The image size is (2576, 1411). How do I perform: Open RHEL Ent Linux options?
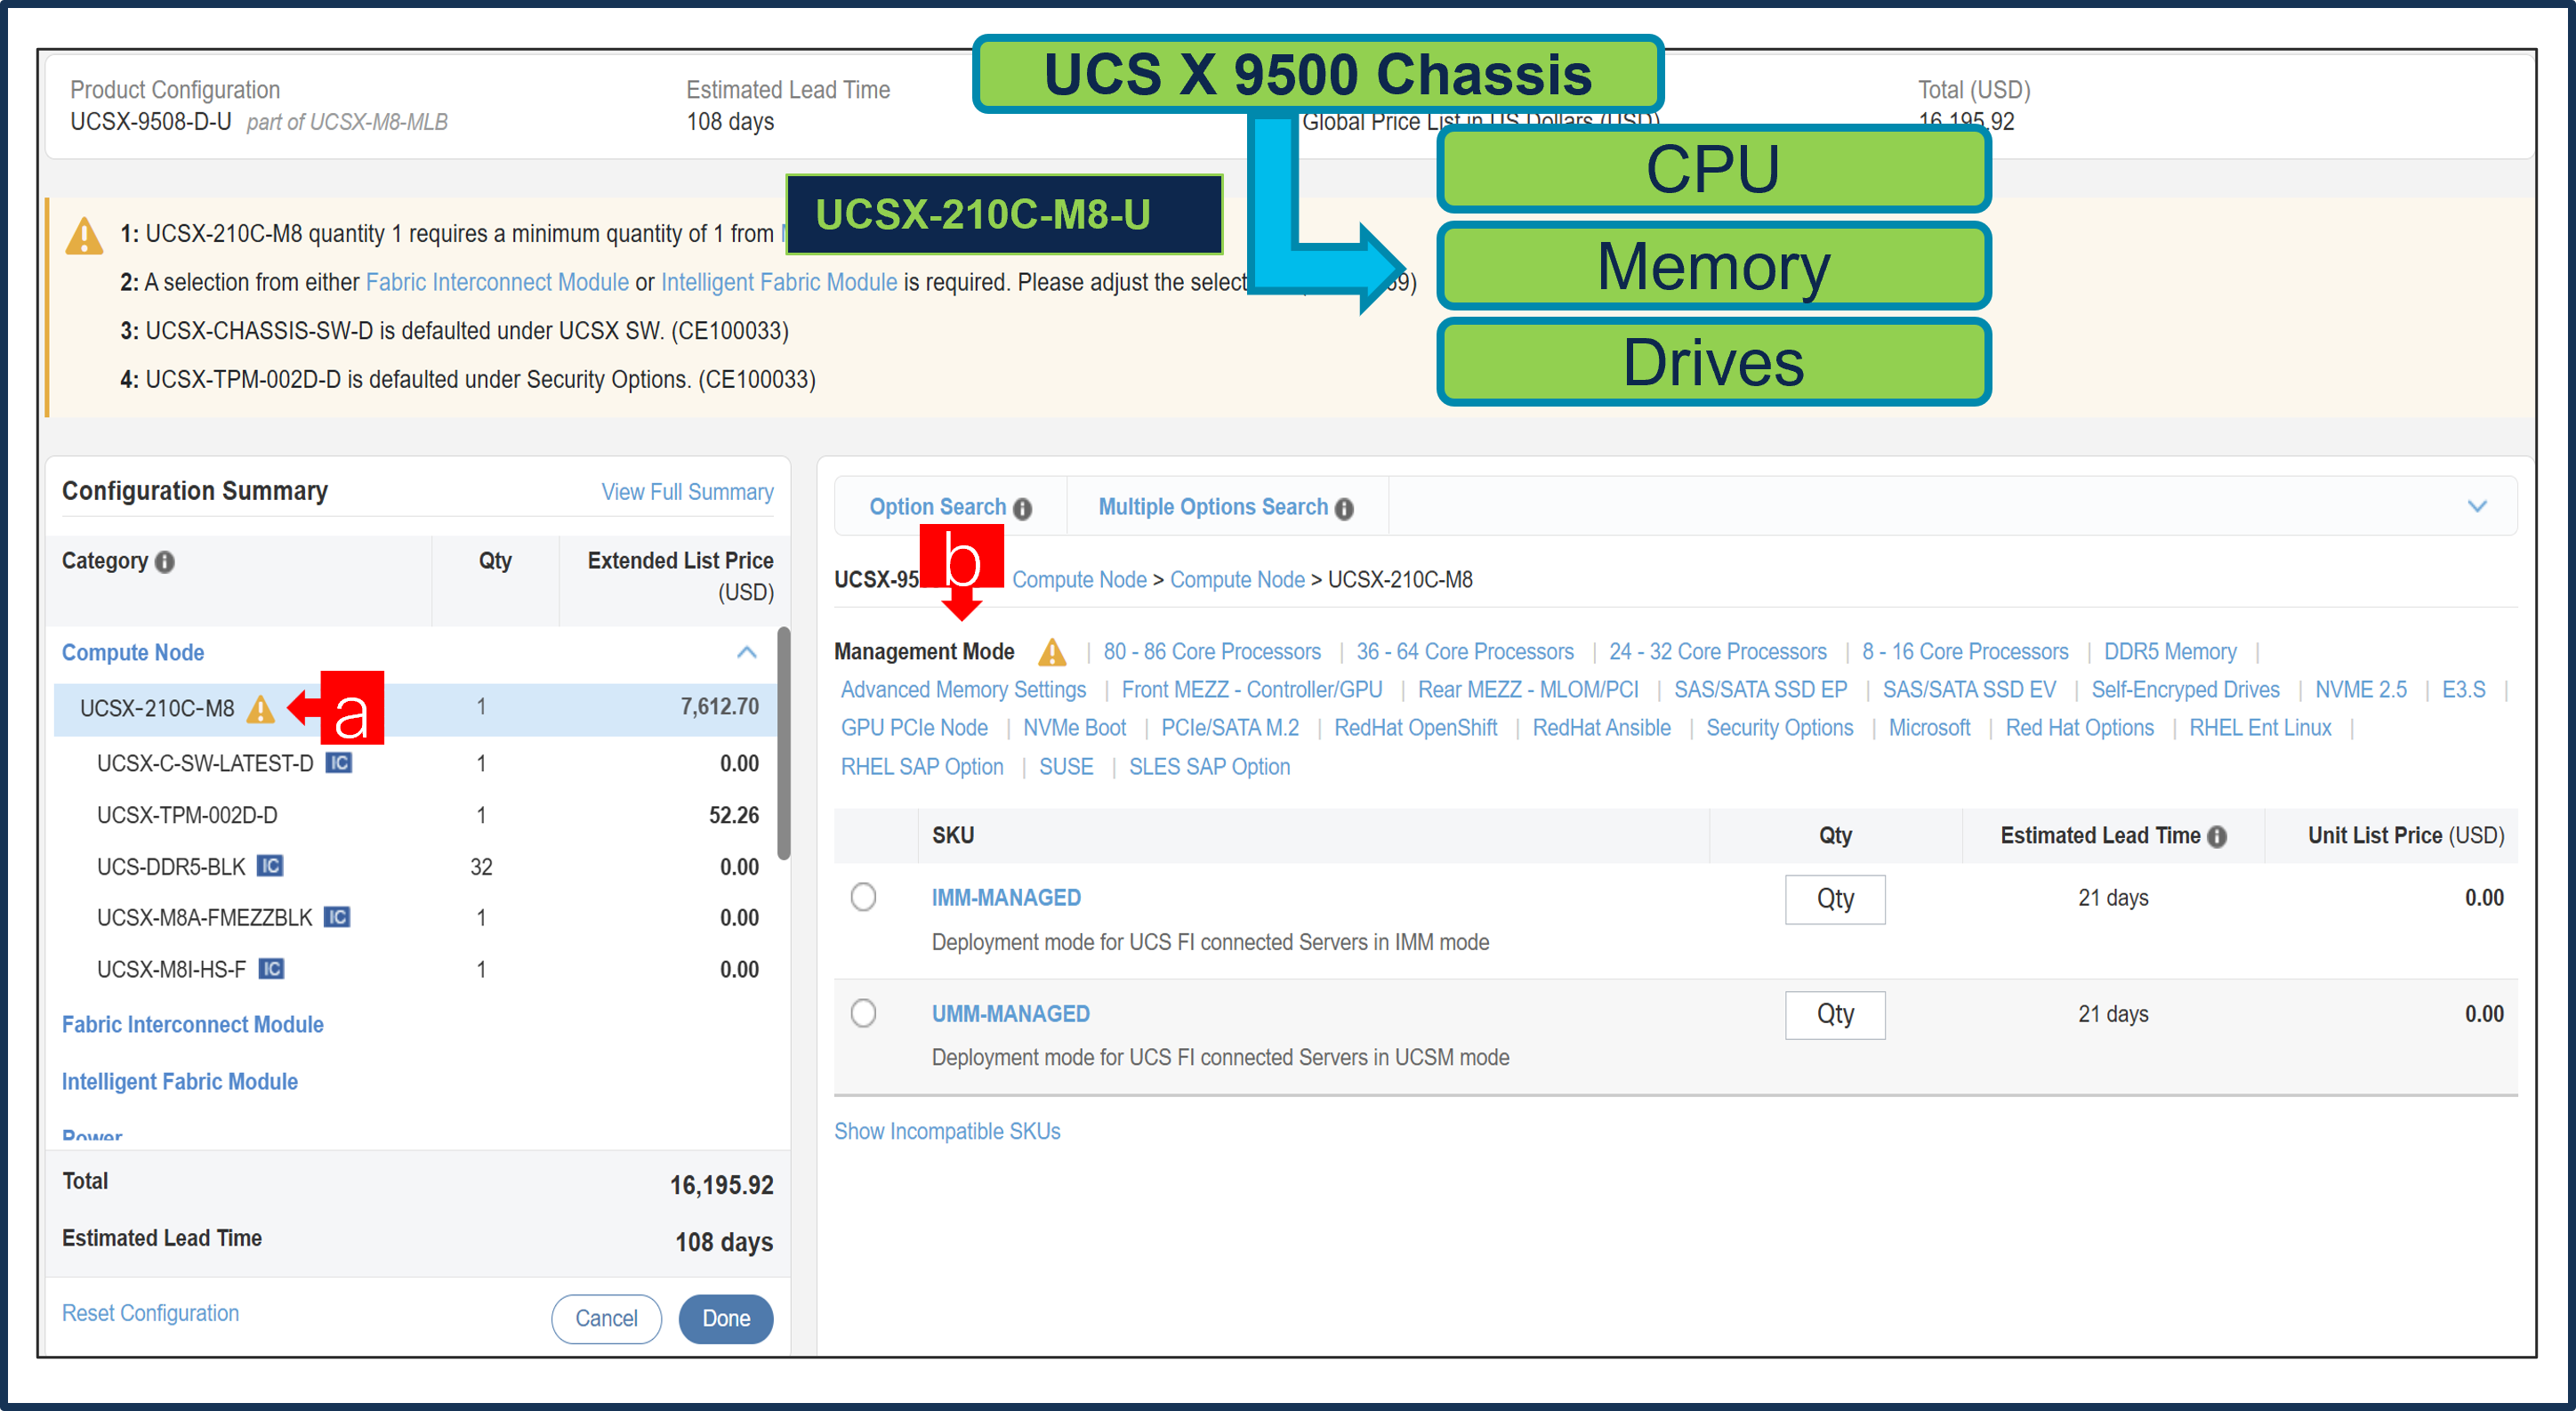[x=2260, y=728]
